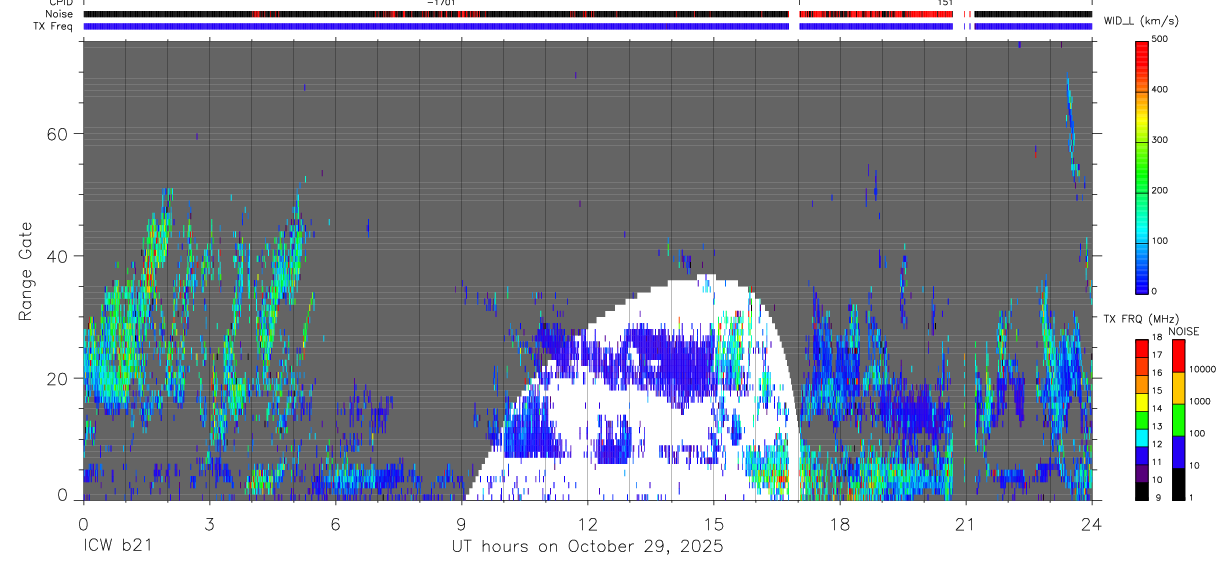Click the UT hours on October 29, 2025 label

pyautogui.click(x=587, y=547)
